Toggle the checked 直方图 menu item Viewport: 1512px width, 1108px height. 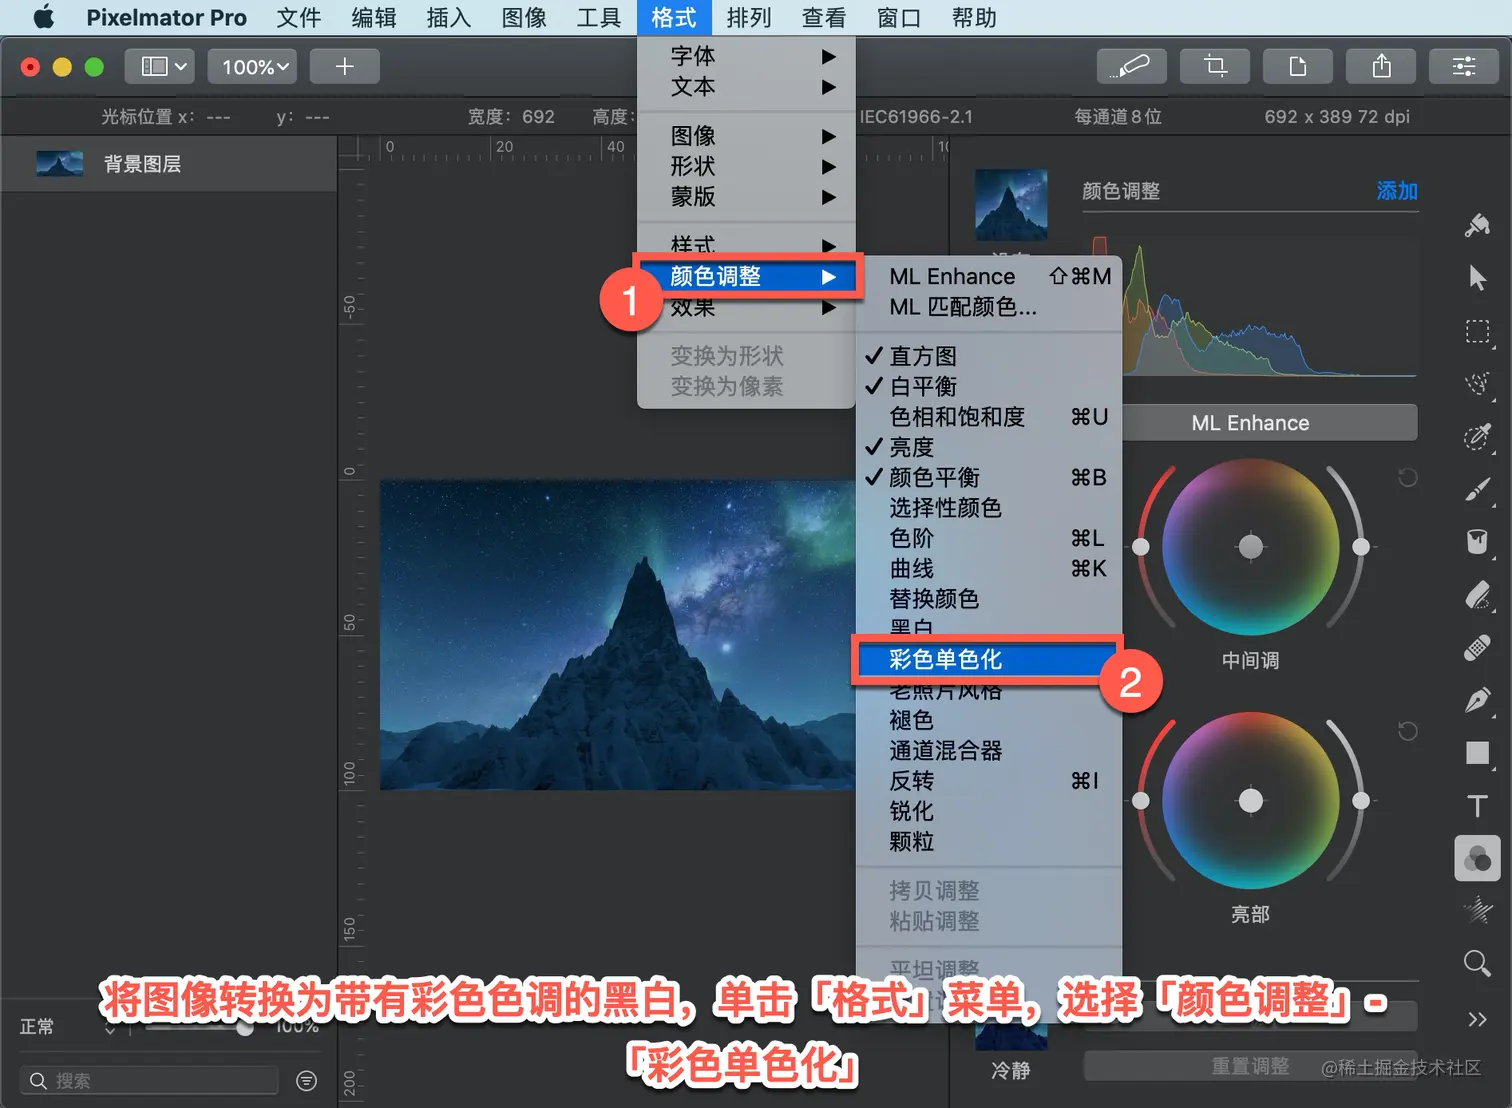988,356
